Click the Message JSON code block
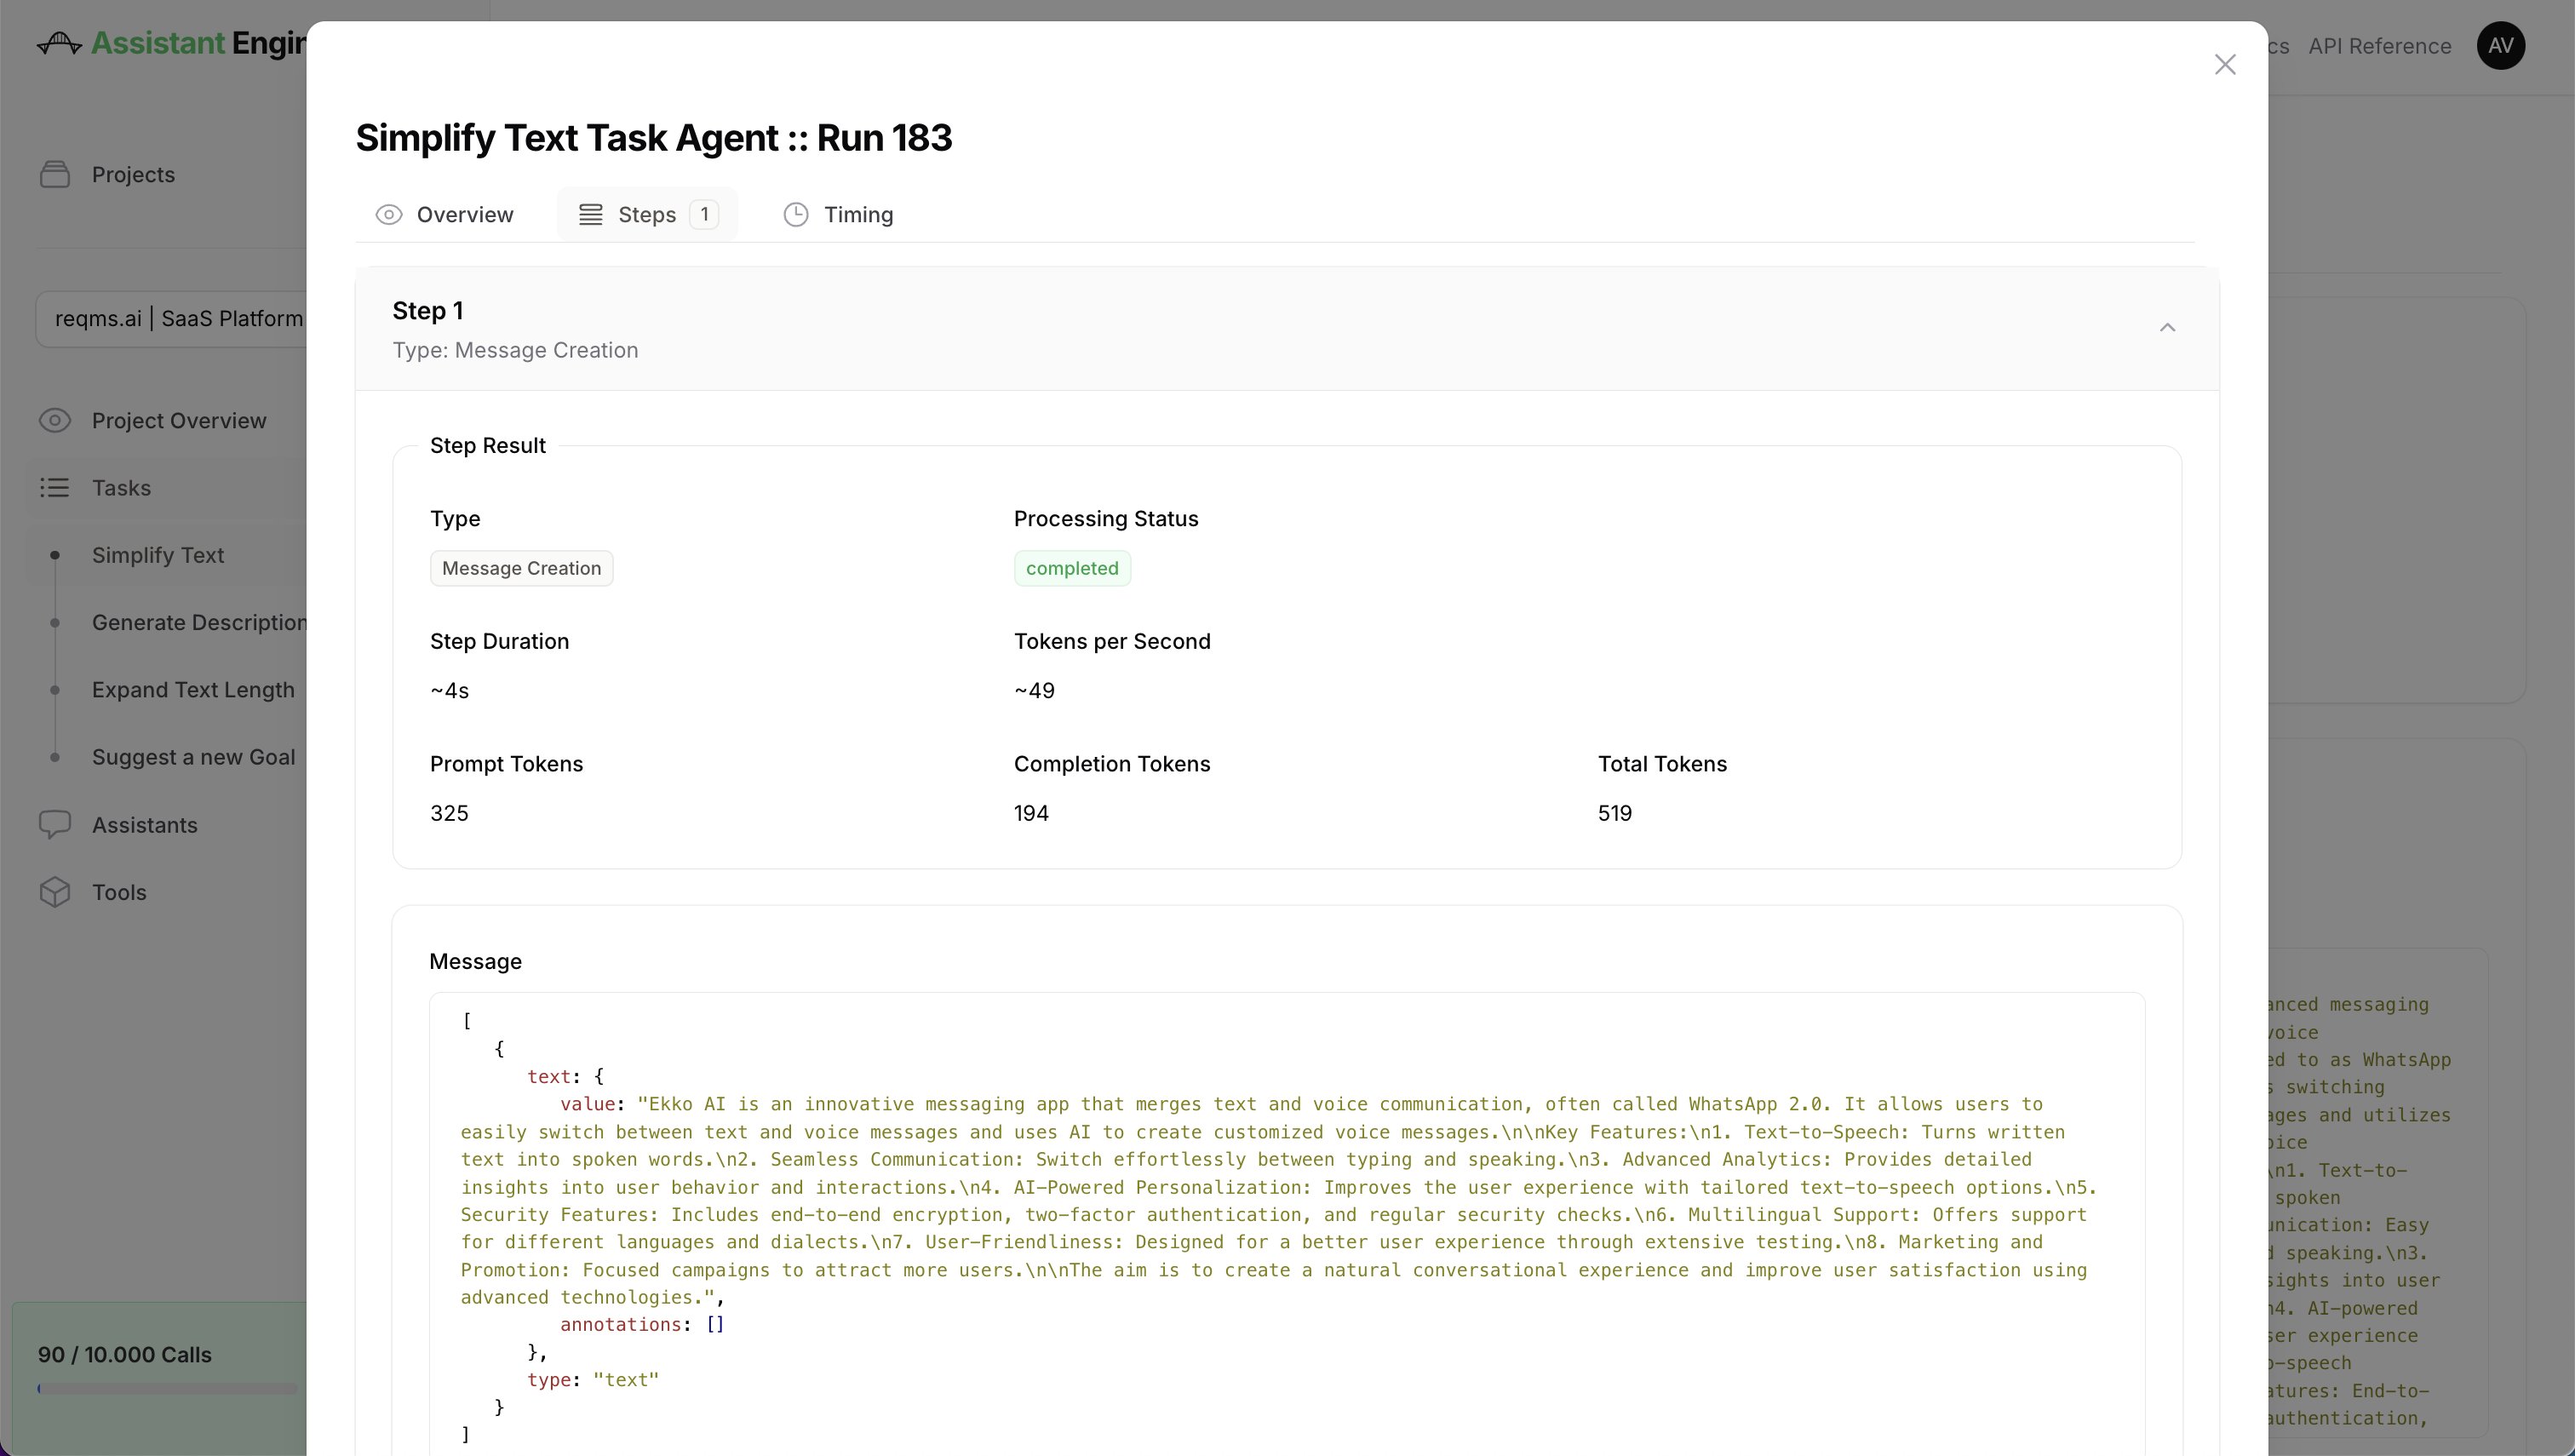Viewport: 2575px width, 1456px height. pos(1287,1224)
